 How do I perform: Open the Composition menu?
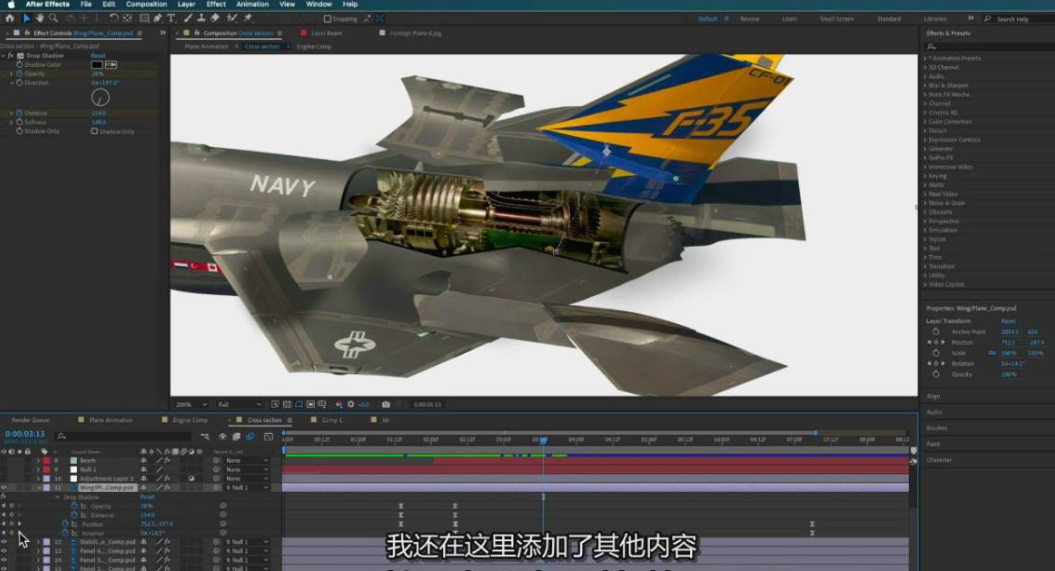pos(146,4)
